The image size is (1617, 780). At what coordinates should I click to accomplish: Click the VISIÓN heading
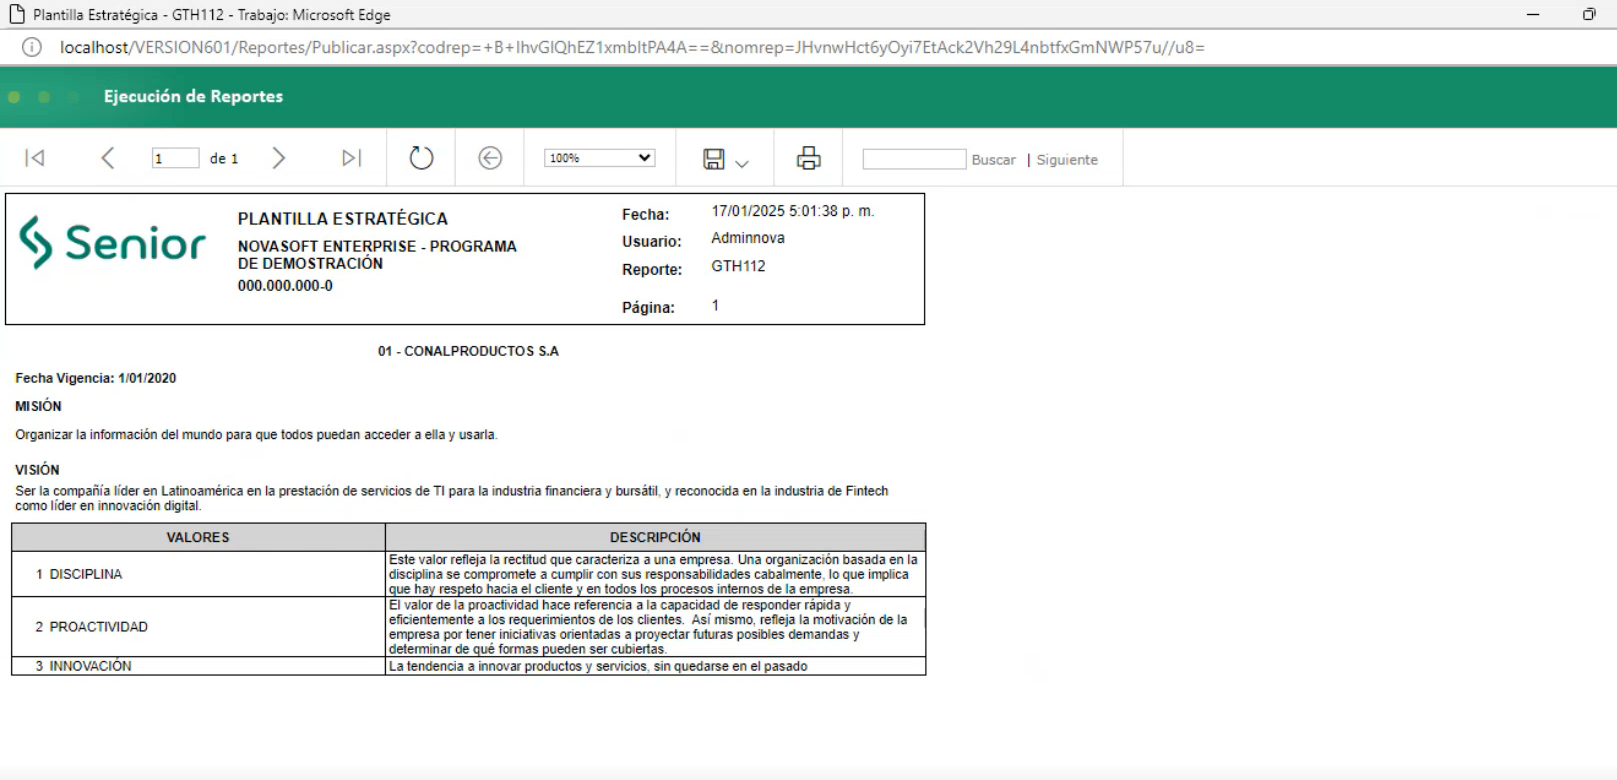(x=37, y=469)
